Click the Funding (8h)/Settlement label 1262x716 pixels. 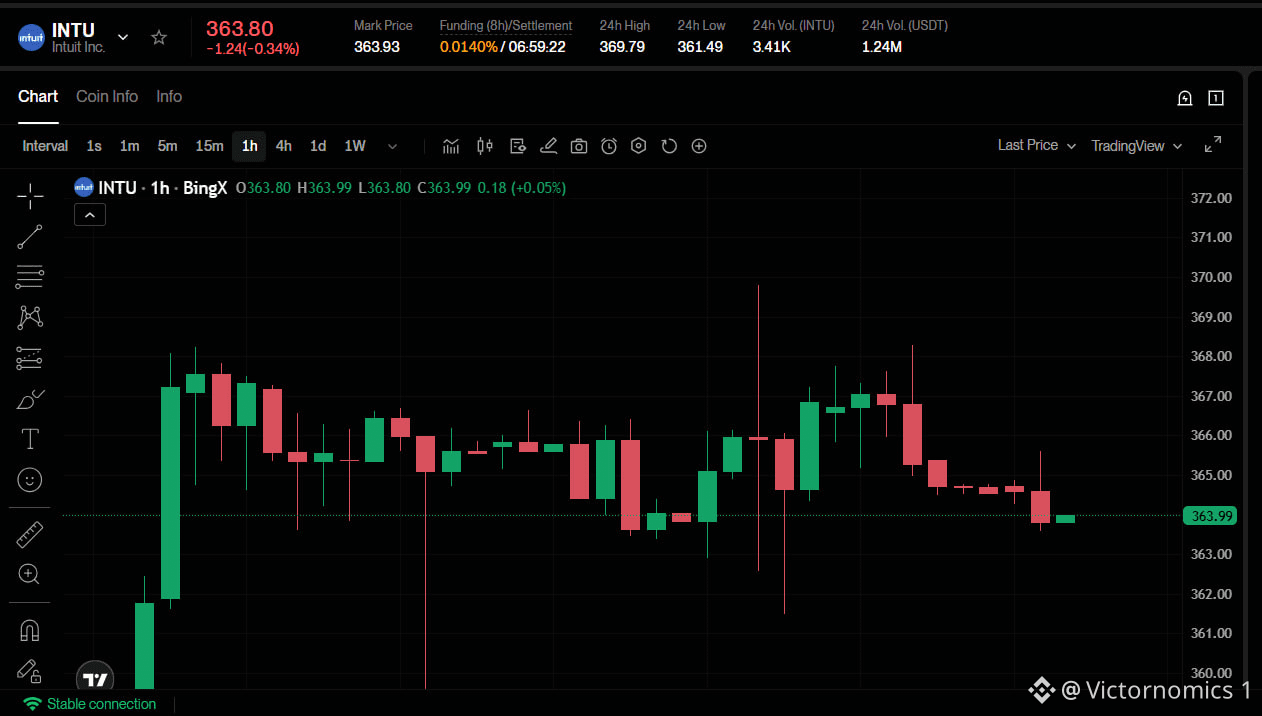click(x=506, y=26)
